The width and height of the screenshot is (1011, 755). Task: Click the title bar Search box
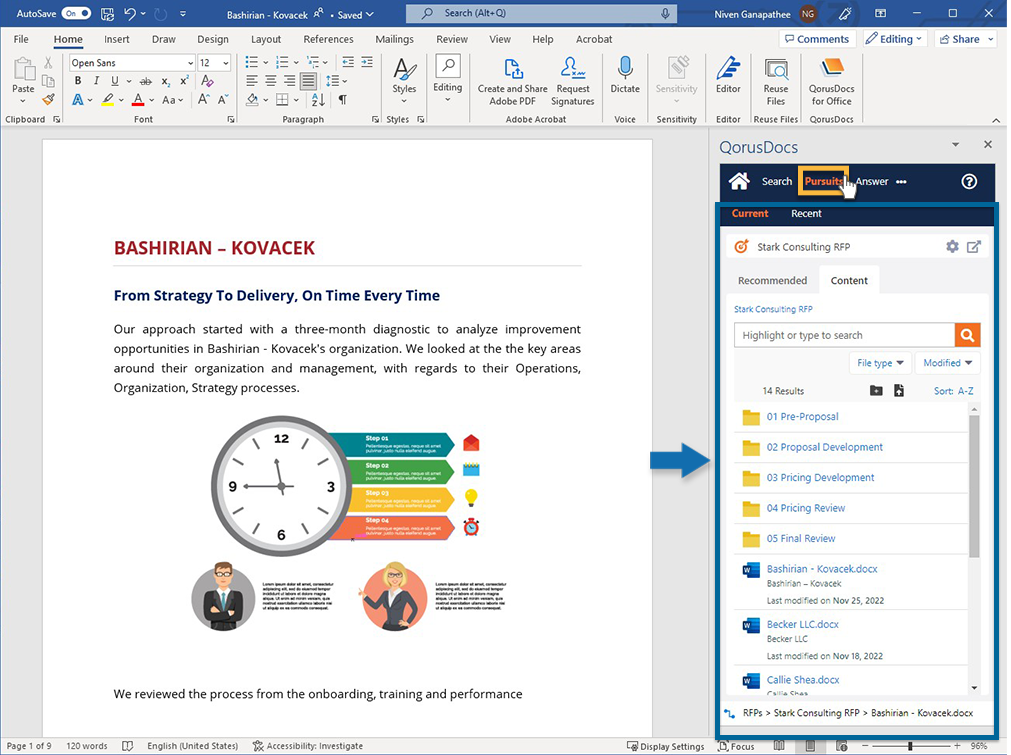coord(542,13)
